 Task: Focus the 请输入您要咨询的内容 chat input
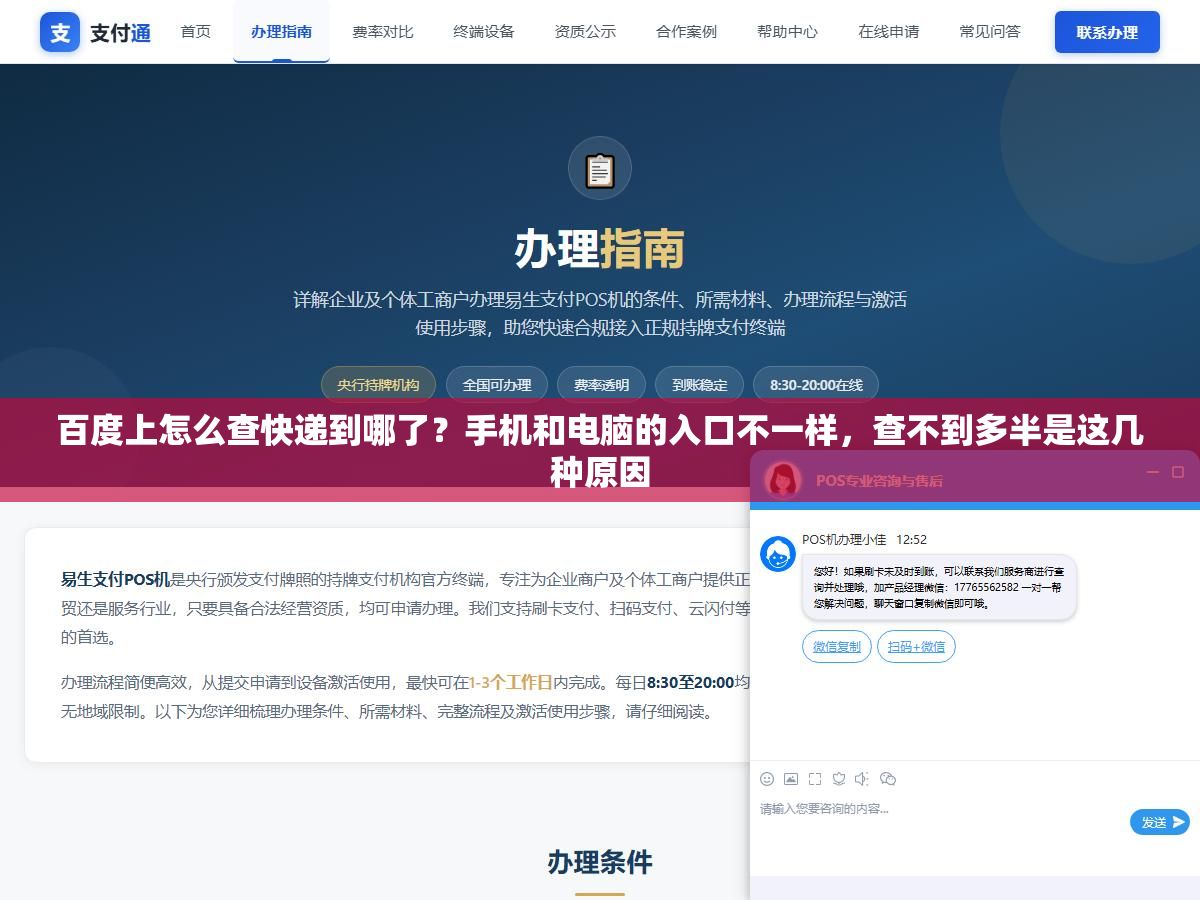point(940,822)
